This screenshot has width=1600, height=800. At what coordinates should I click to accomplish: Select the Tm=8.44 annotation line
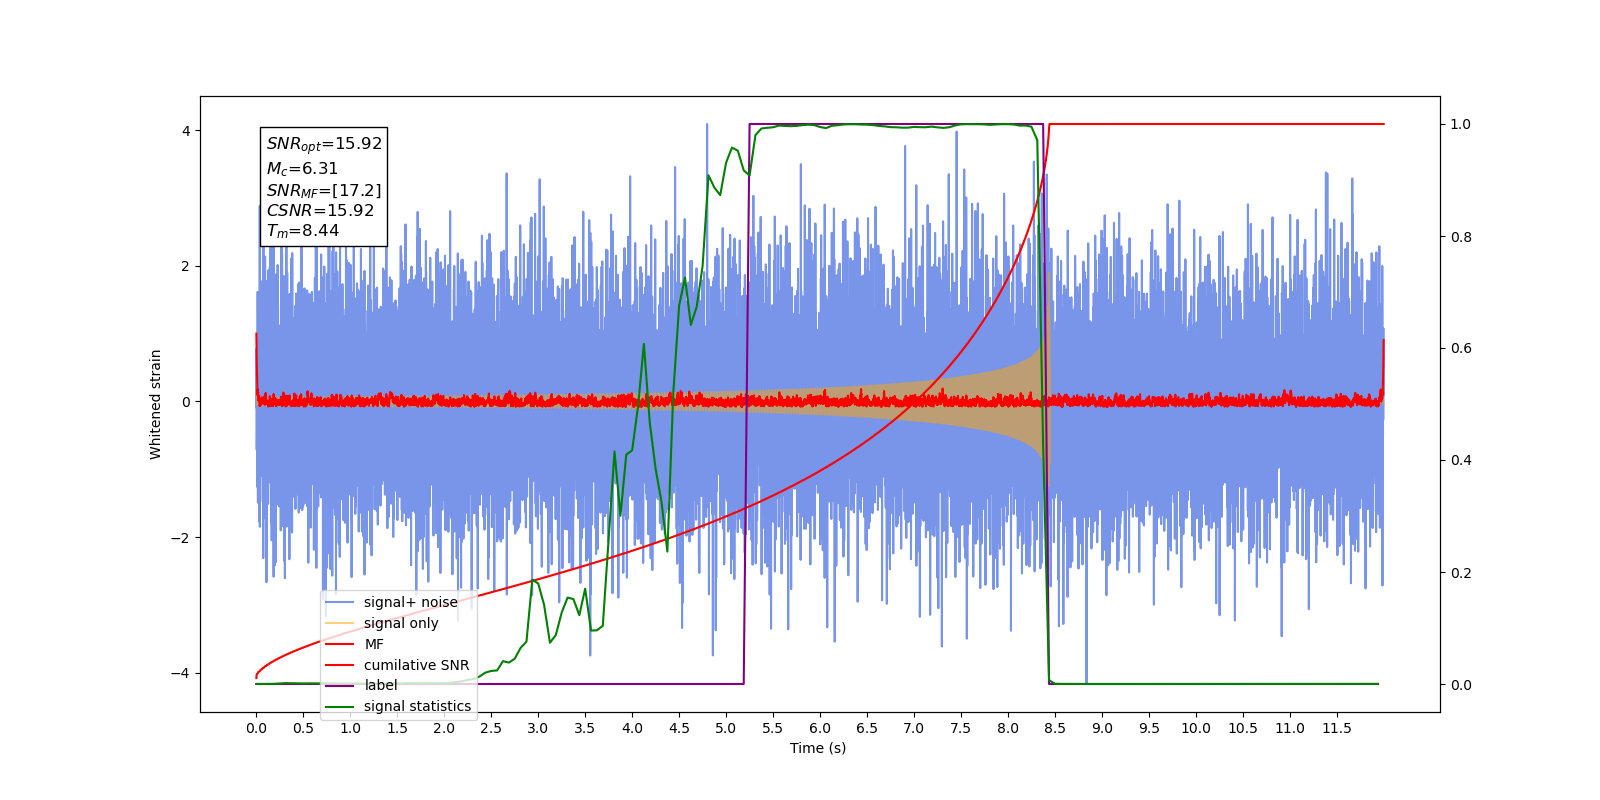(x=303, y=231)
